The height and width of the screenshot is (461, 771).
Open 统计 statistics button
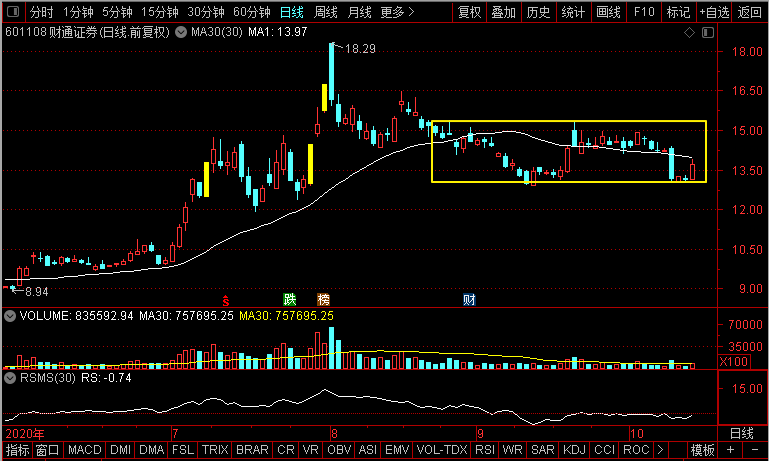click(573, 12)
